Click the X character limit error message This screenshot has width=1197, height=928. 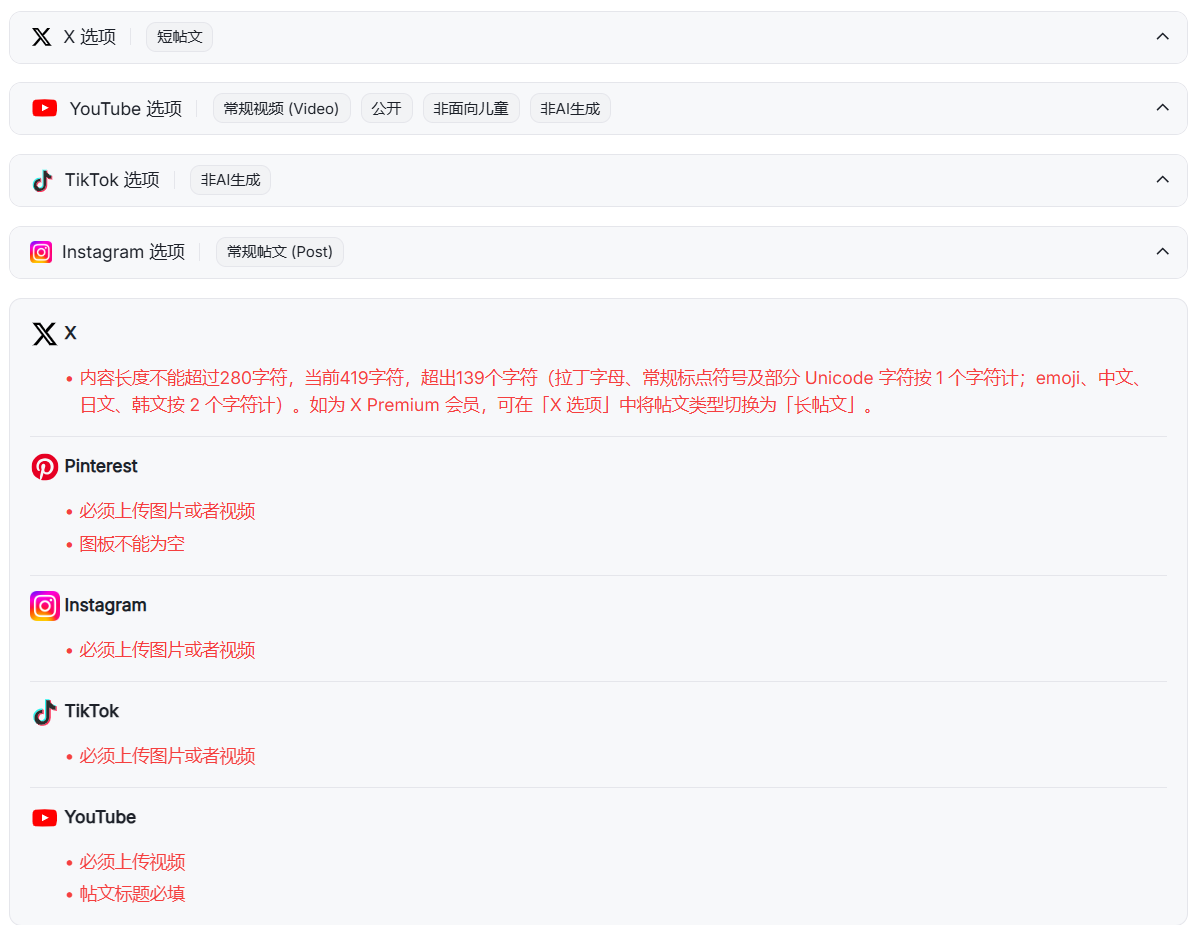[611, 392]
